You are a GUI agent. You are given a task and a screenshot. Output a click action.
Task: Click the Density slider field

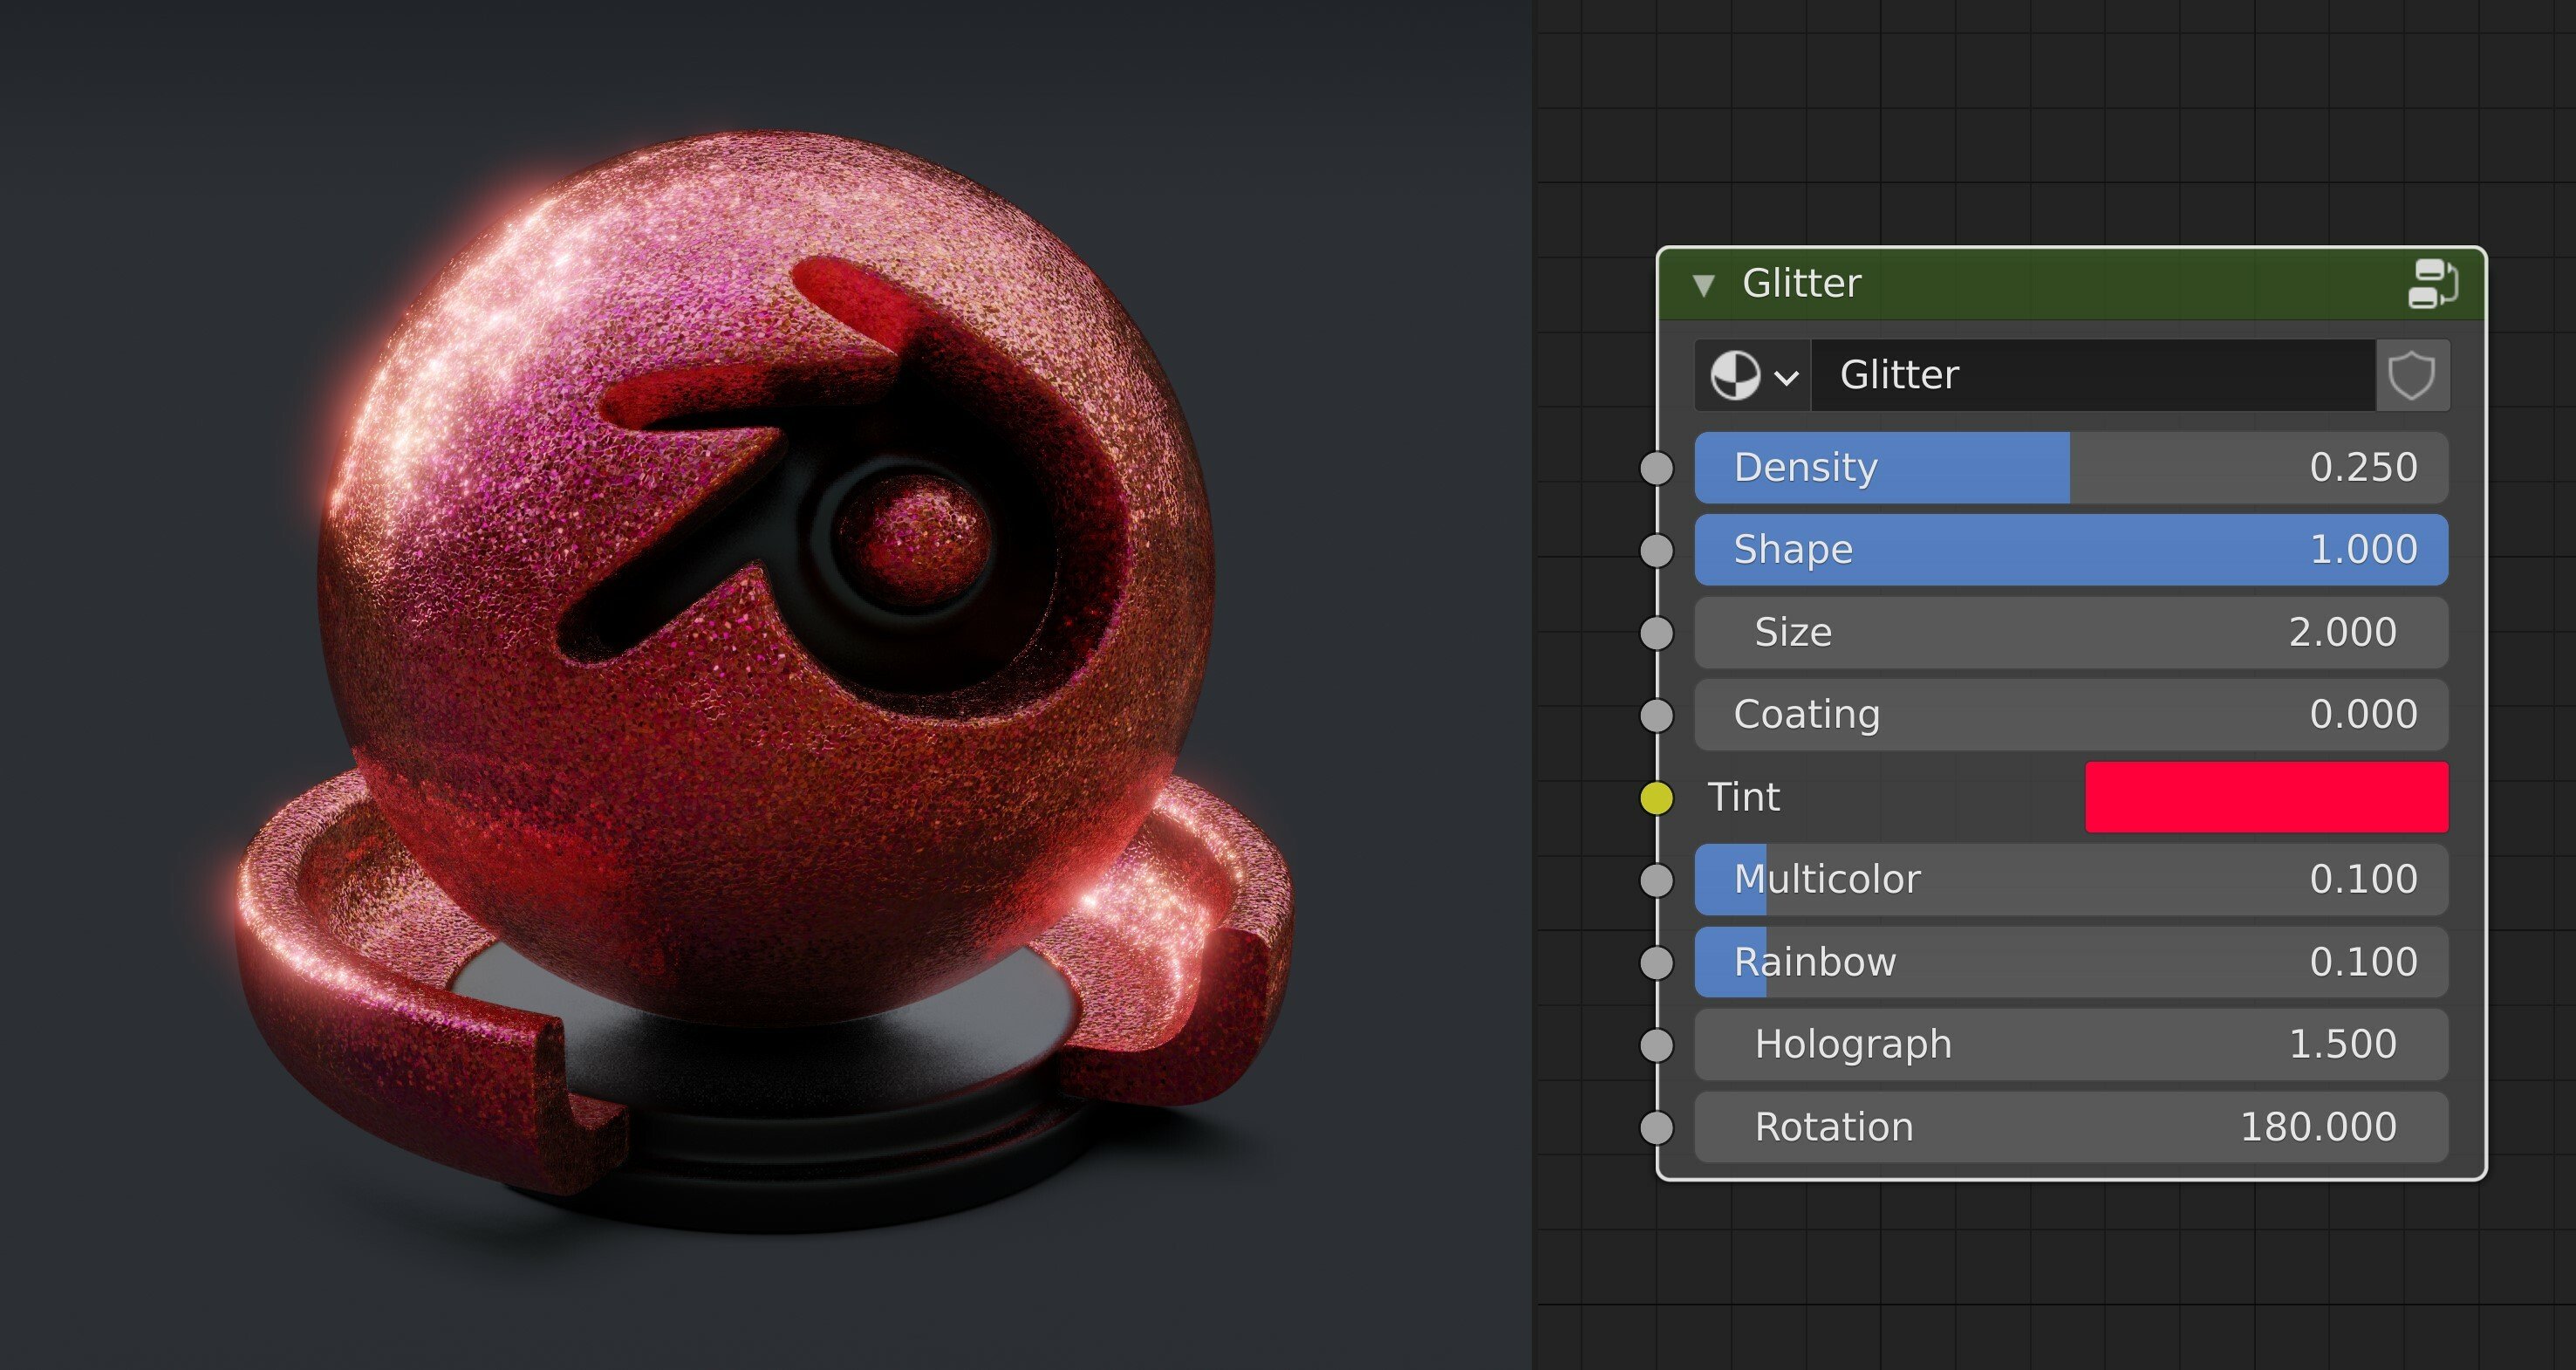2070,467
